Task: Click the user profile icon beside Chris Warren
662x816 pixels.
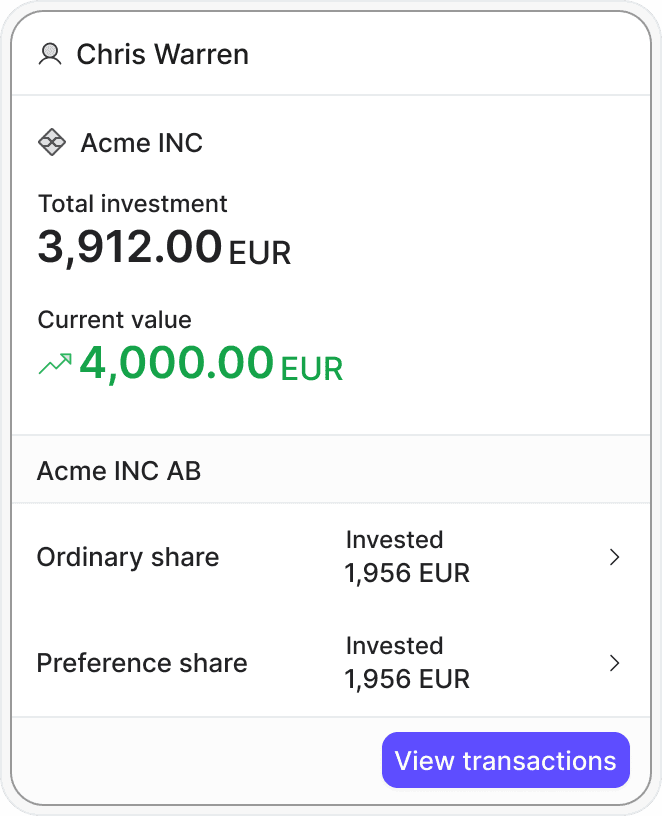Action: point(50,54)
